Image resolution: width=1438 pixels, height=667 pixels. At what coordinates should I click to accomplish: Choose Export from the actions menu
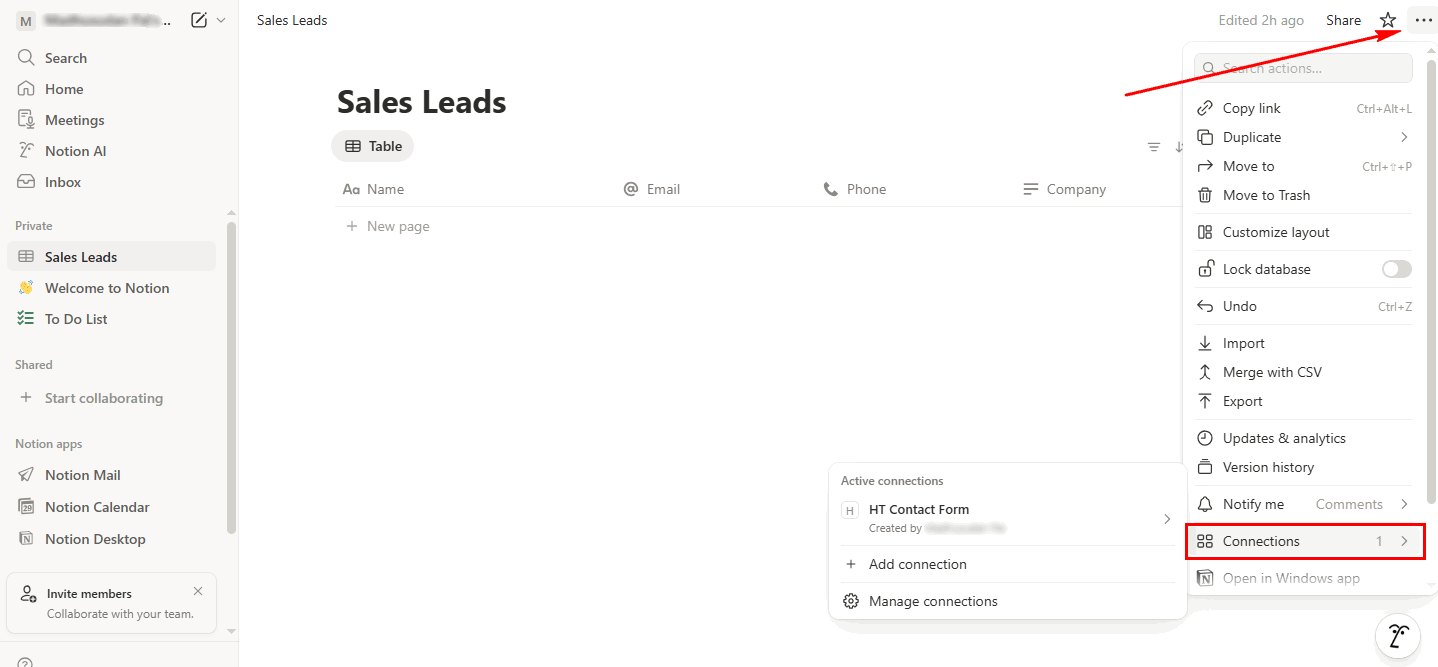[1241, 401]
